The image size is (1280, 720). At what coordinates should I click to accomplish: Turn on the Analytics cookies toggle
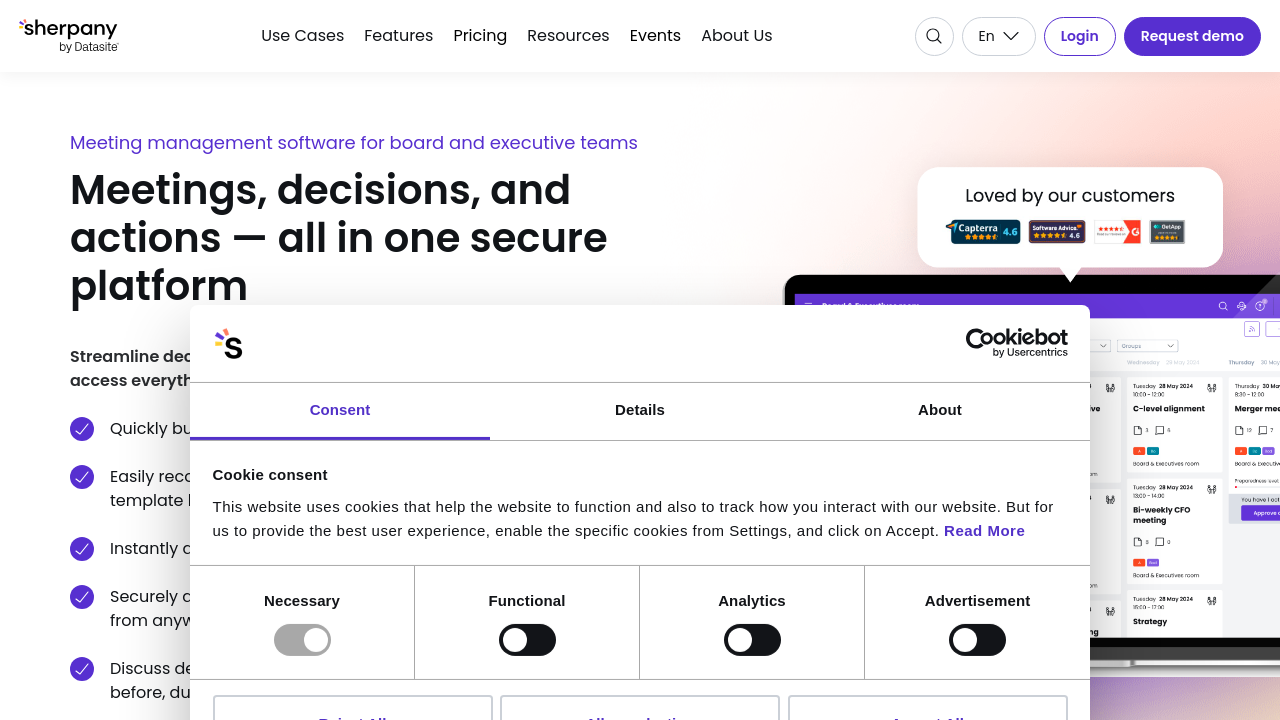tap(752, 640)
